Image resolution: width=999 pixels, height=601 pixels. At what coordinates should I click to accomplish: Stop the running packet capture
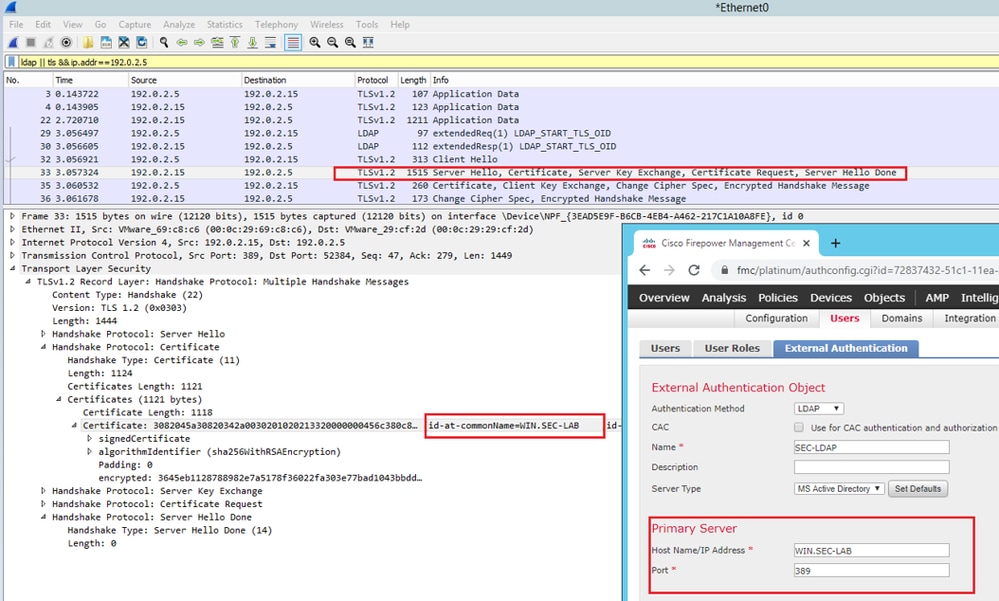tap(31, 43)
